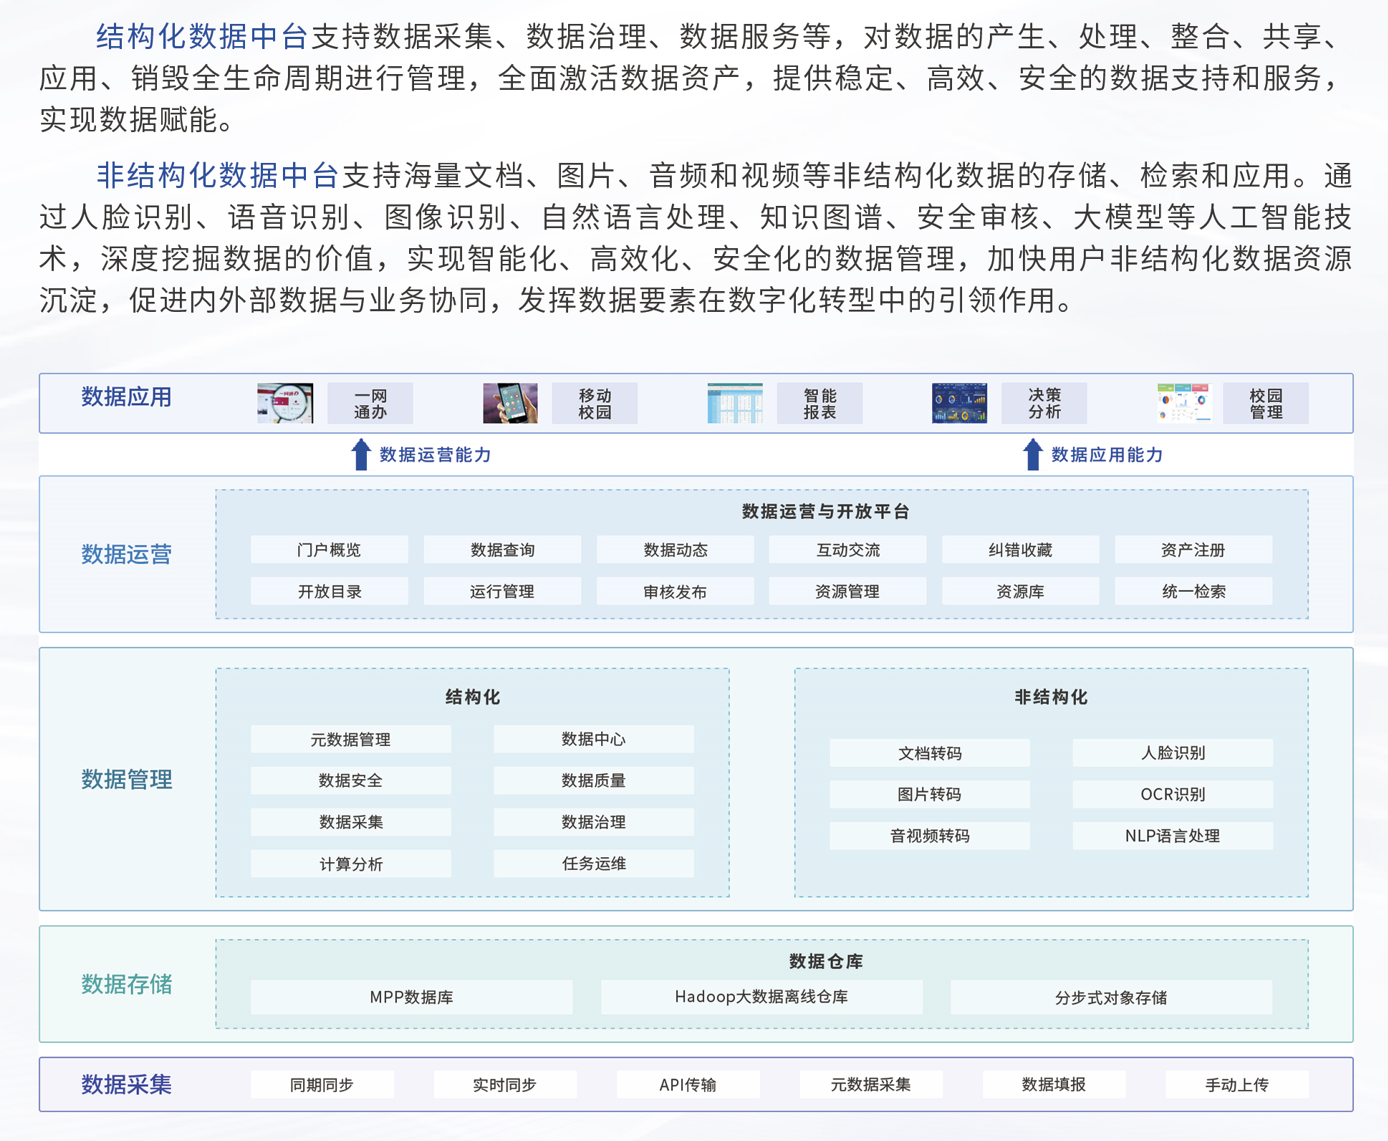
Task: Select the 移动校园 label box
Action: click(x=595, y=403)
